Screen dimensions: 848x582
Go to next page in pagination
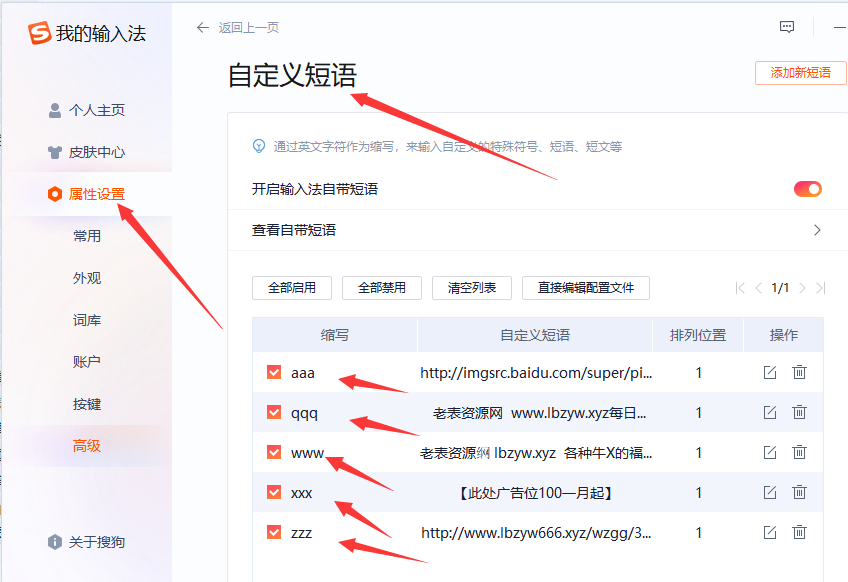802,288
